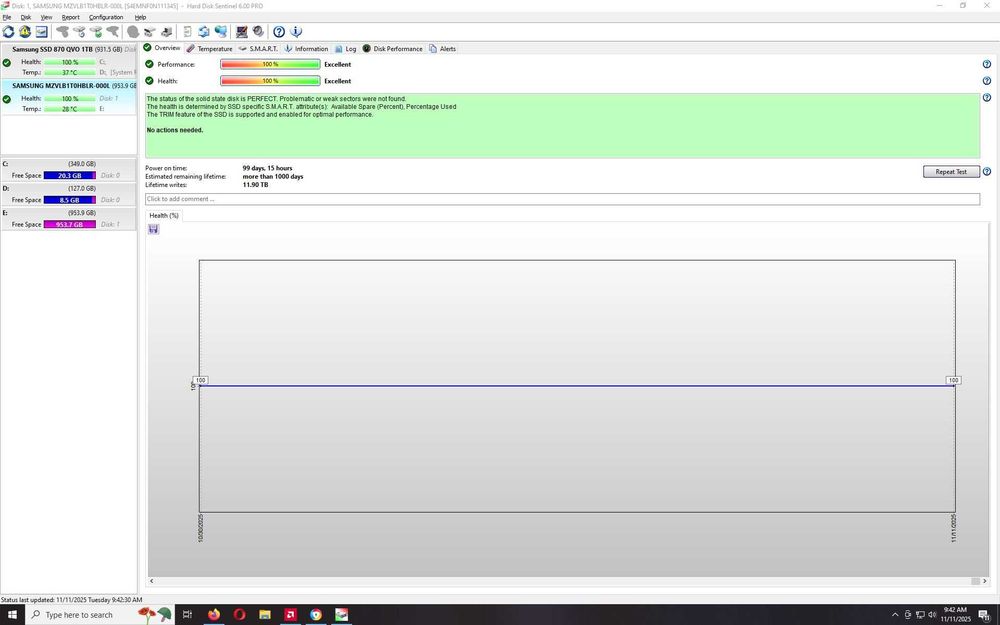Switch to the Disk Performance tab

click(392, 48)
